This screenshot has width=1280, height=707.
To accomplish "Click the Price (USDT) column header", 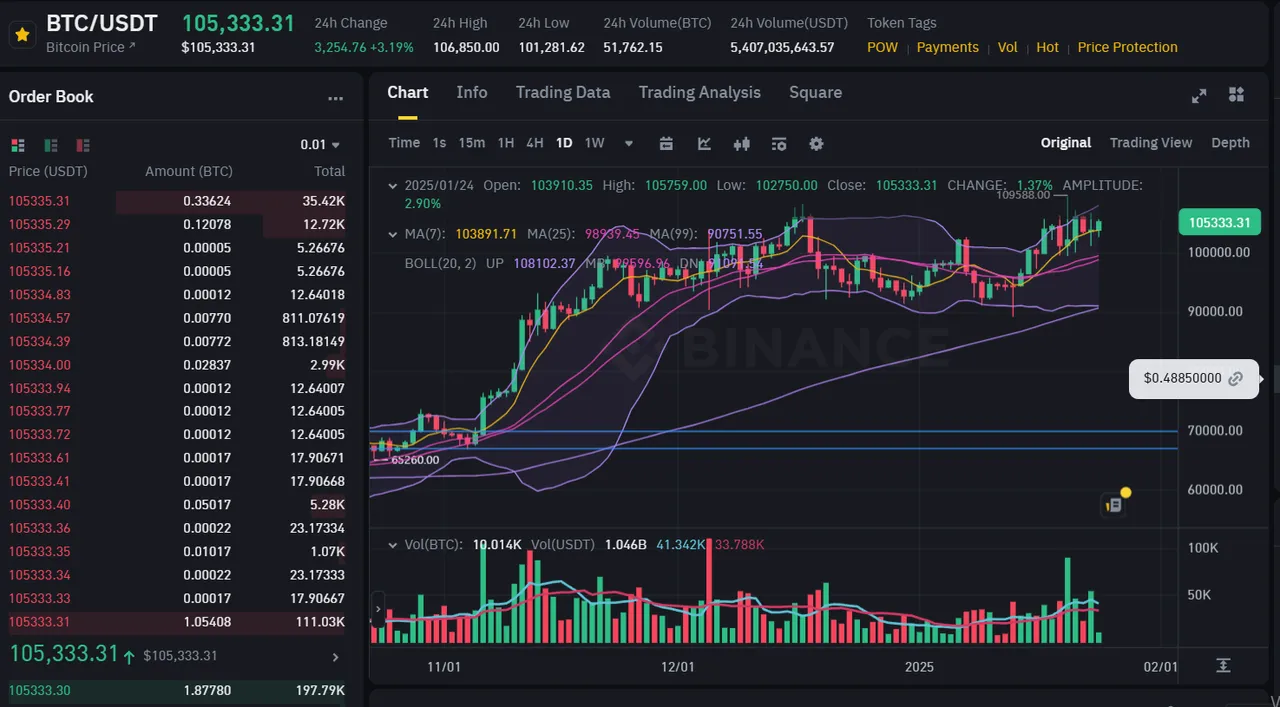I will 48,171.
